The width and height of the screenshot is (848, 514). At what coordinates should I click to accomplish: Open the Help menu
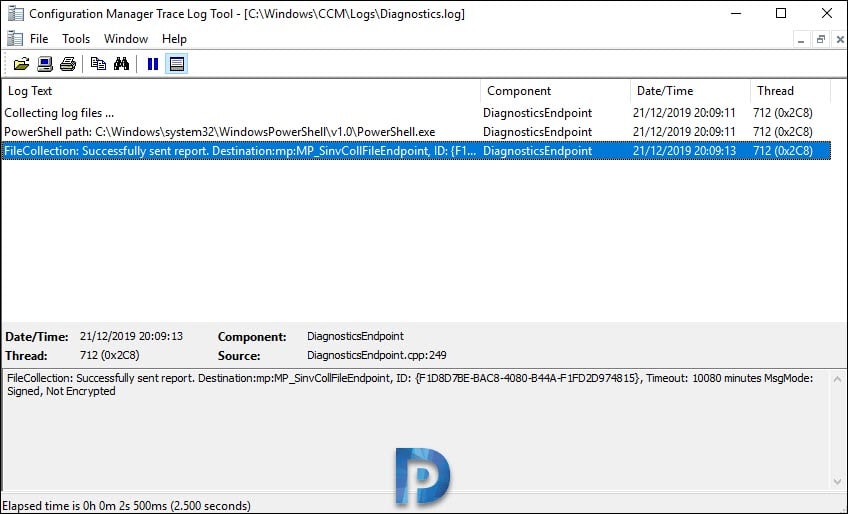click(174, 39)
